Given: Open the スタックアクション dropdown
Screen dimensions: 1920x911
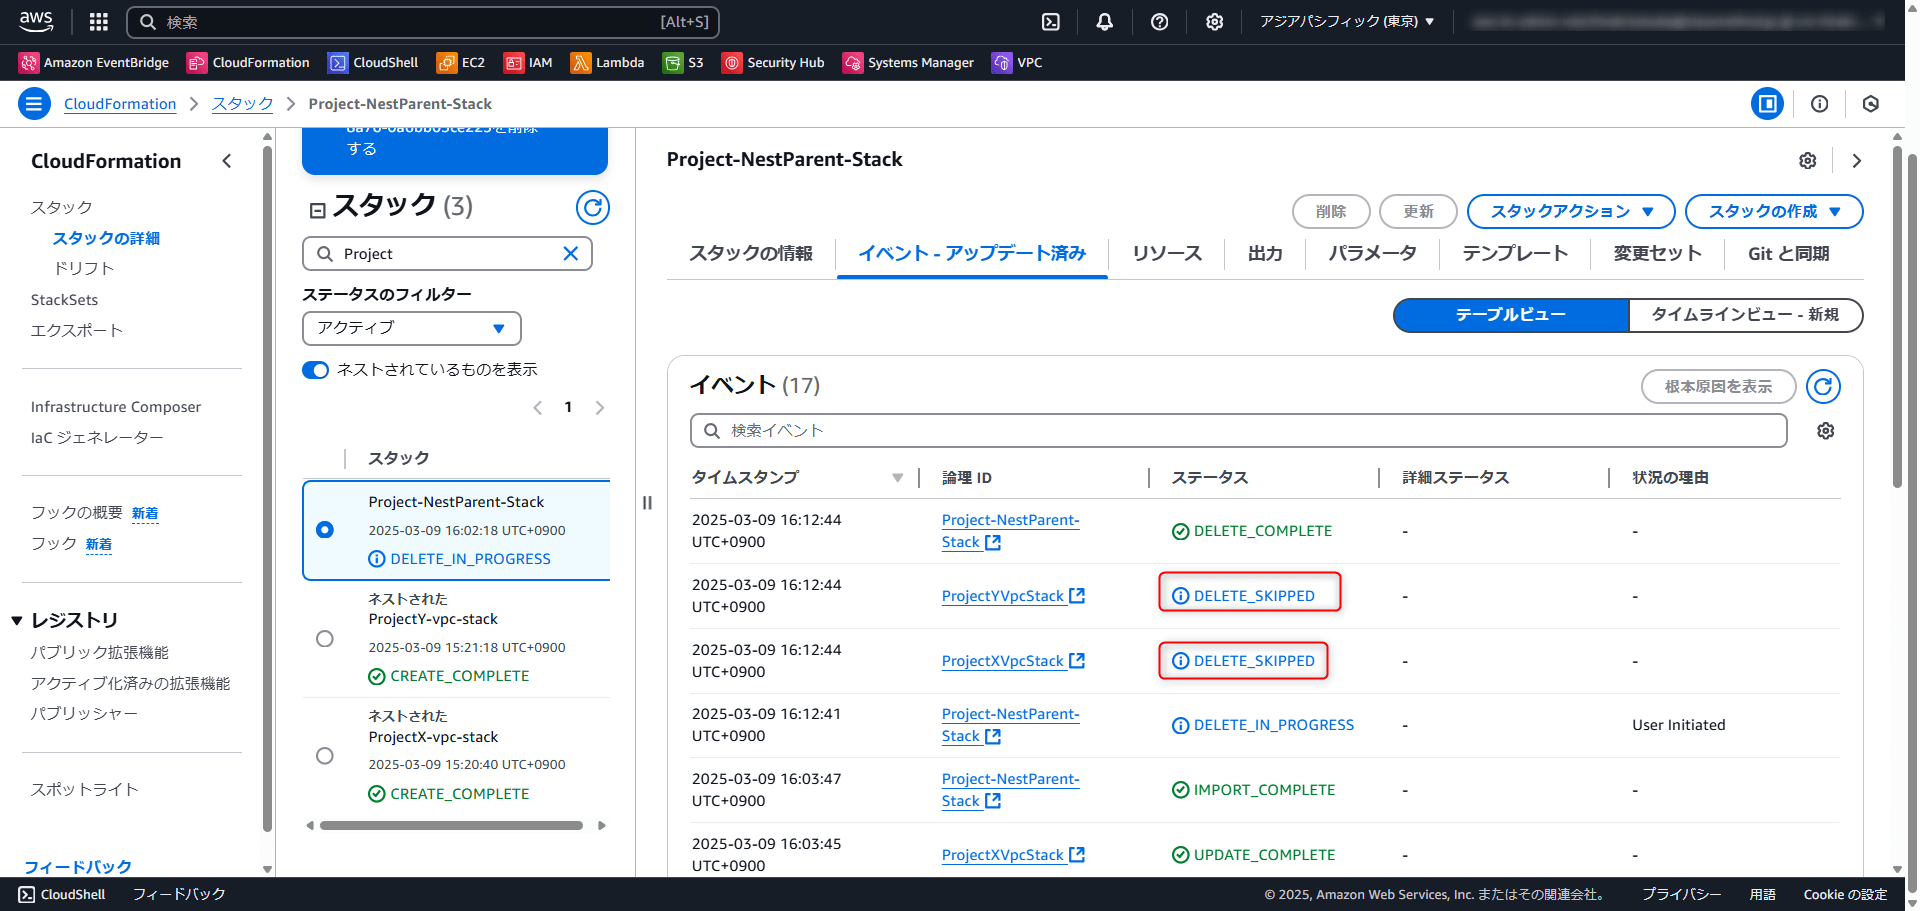Looking at the screenshot, I should [1570, 211].
